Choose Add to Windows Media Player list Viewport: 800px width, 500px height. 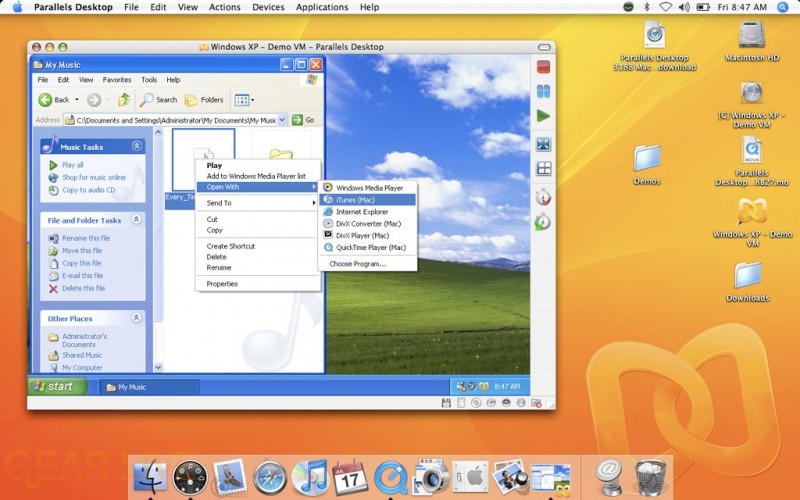258,176
